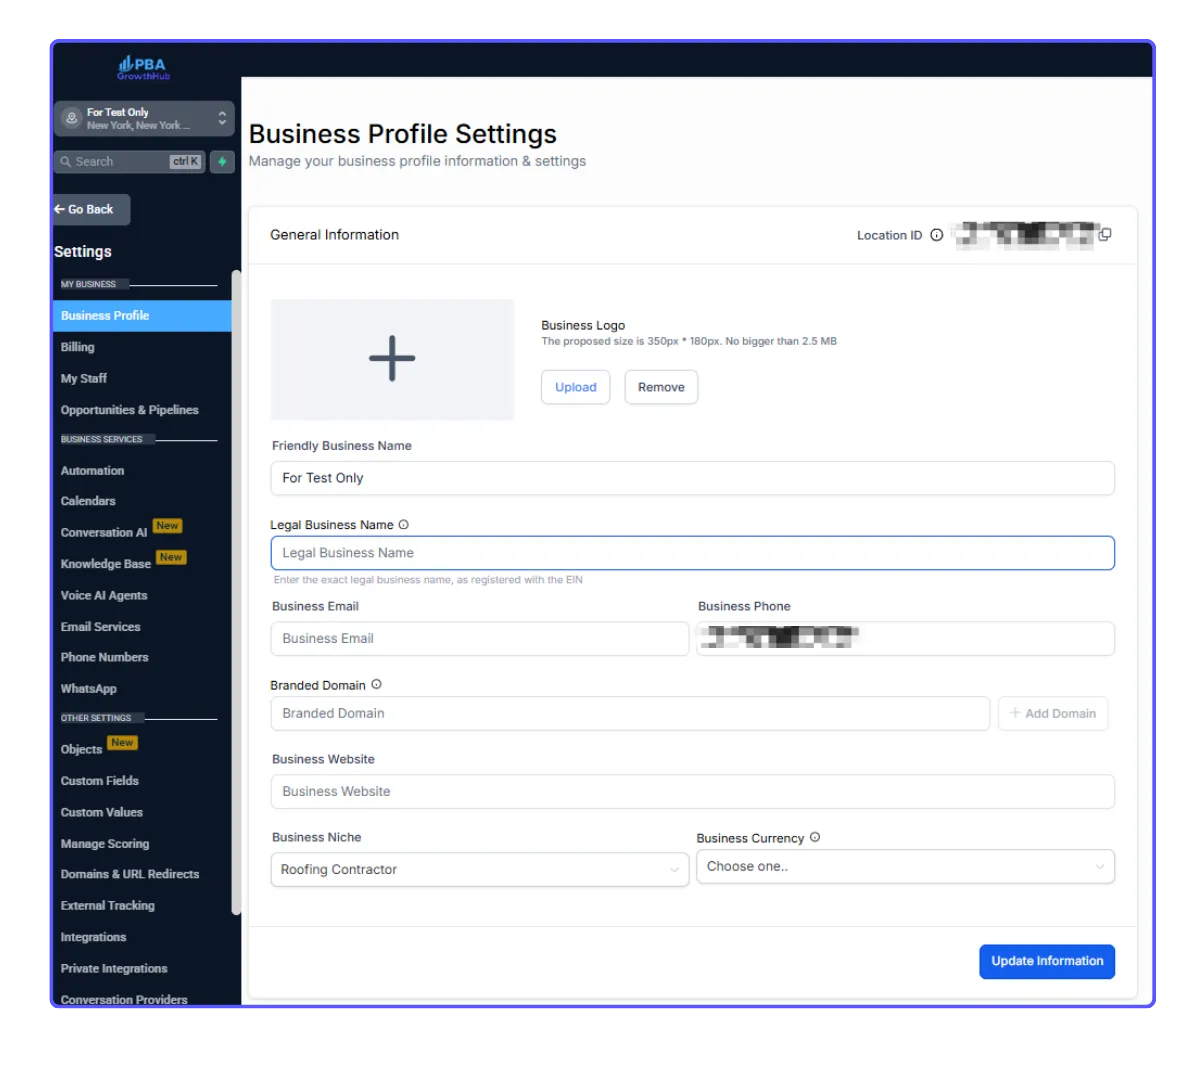This screenshot has width=1200, height=1080.
Task: Click the Business Email field
Action: click(x=479, y=639)
